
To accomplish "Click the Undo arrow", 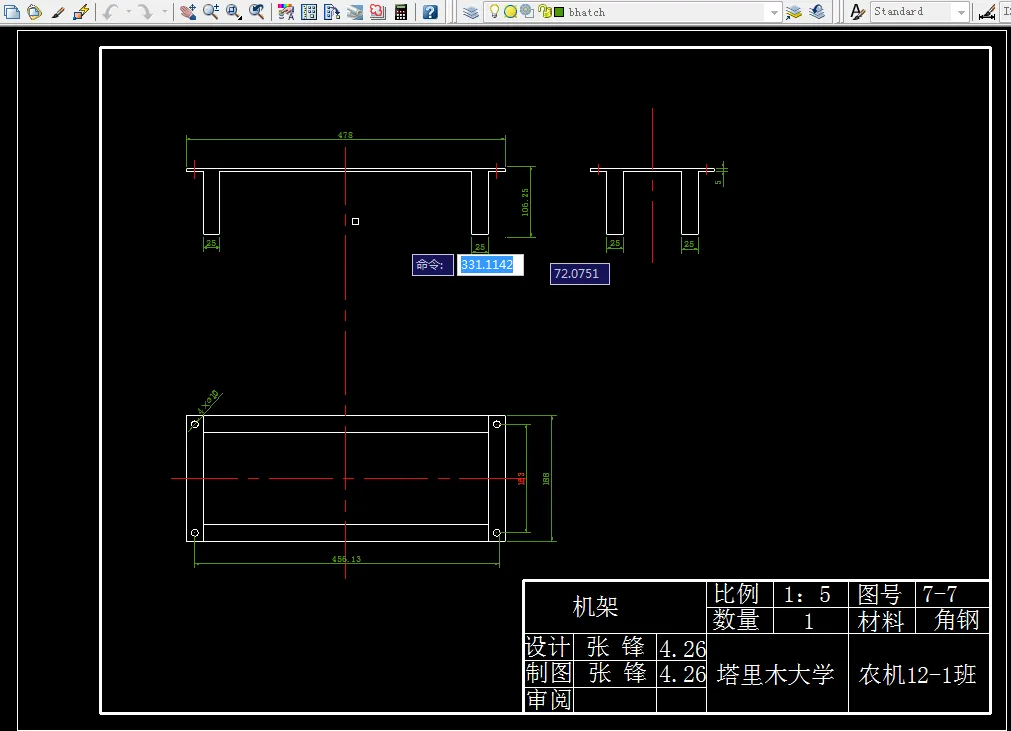I will click(x=110, y=12).
